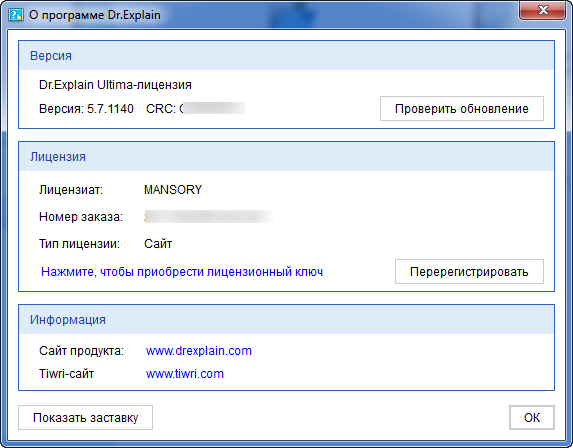Confirm with the OK button
The image size is (573, 448).
(532, 417)
